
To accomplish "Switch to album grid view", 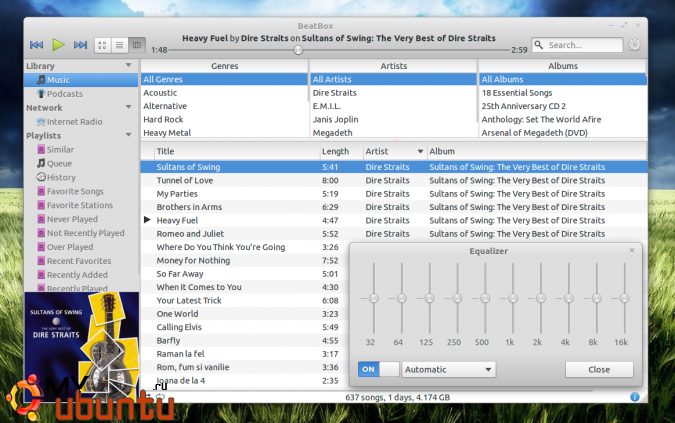I will [102, 45].
